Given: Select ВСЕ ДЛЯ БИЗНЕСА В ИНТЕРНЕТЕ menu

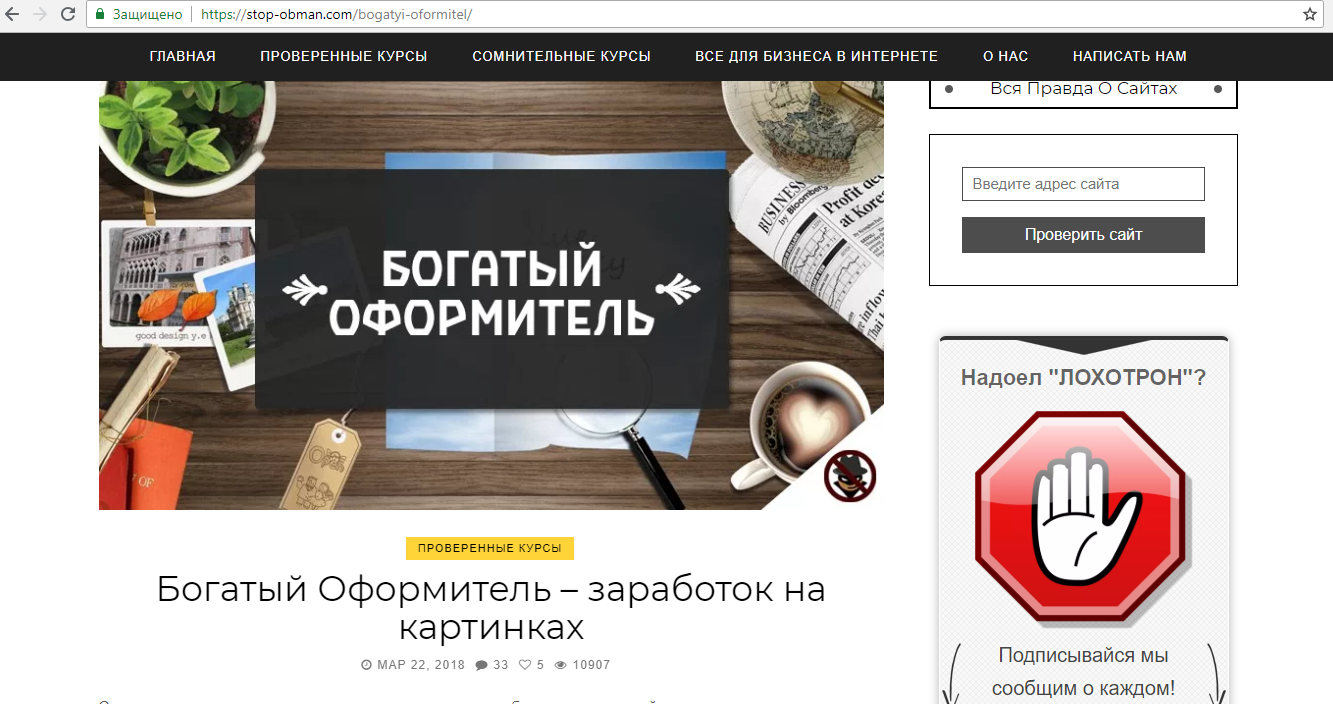Looking at the screenshot, I should [x=816, y=56].
